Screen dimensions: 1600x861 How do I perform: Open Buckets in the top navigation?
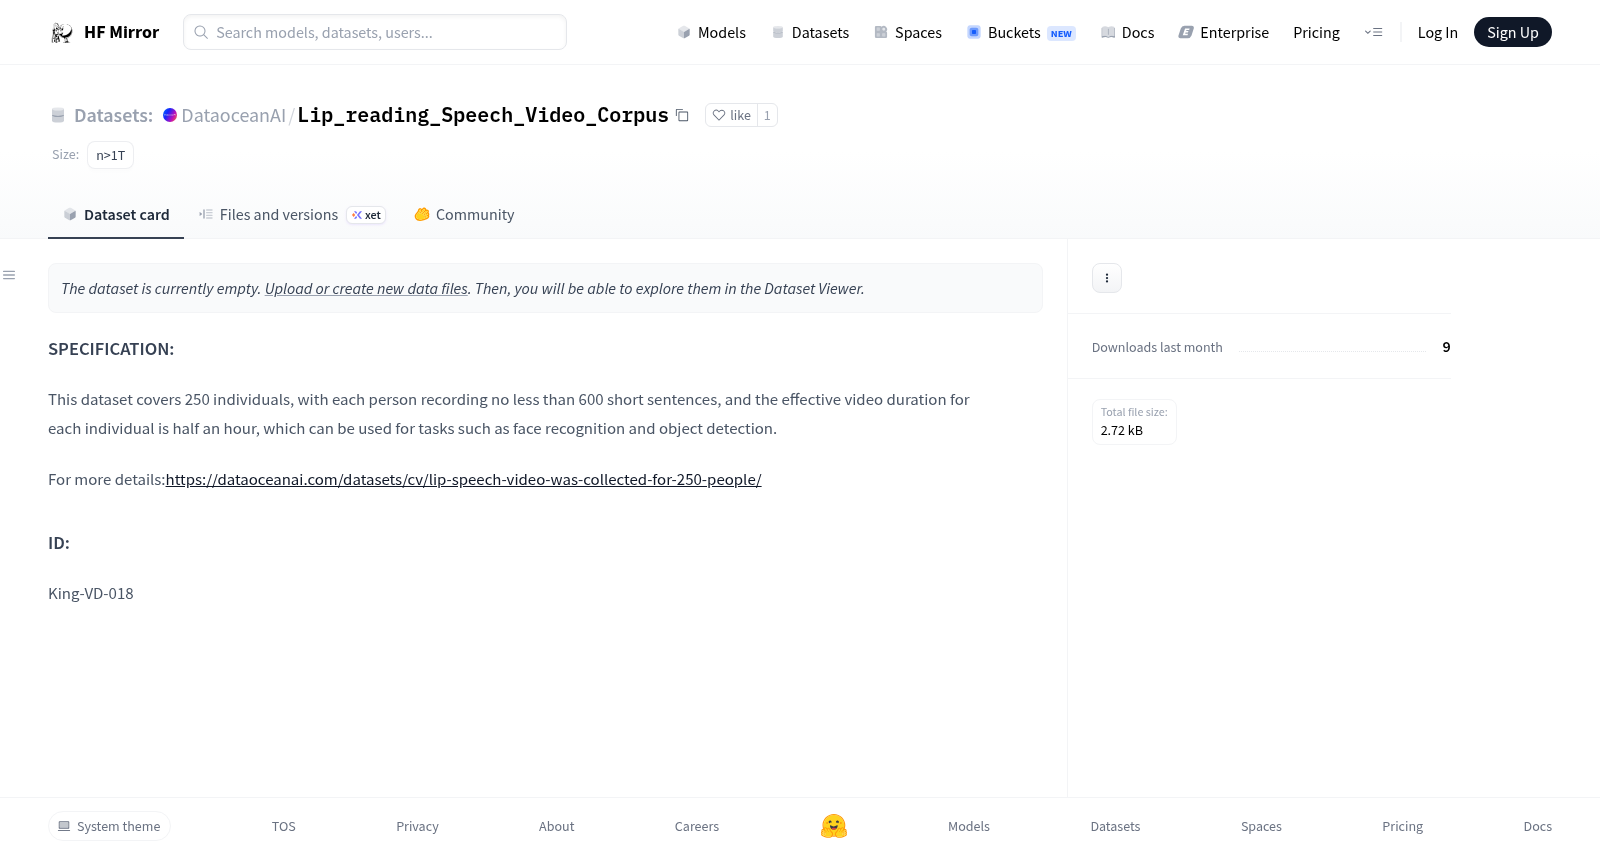(1021, 32)
